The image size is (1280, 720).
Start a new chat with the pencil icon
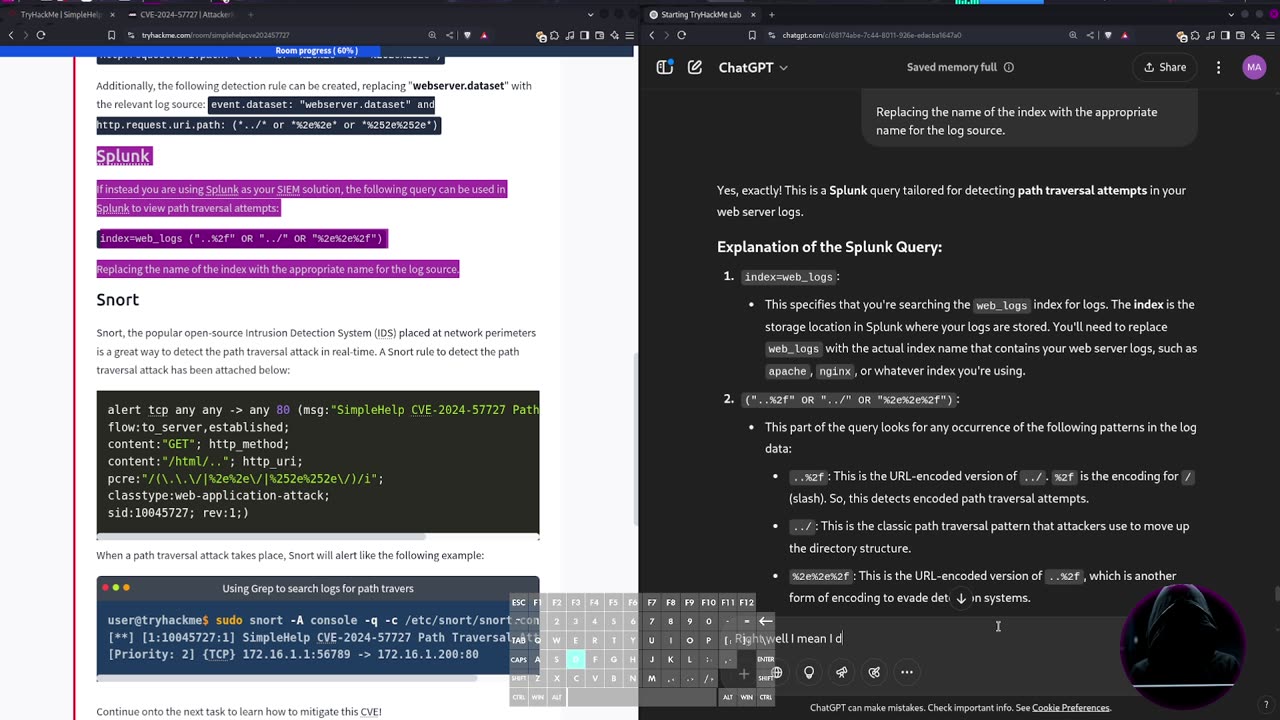coord(694,67)
